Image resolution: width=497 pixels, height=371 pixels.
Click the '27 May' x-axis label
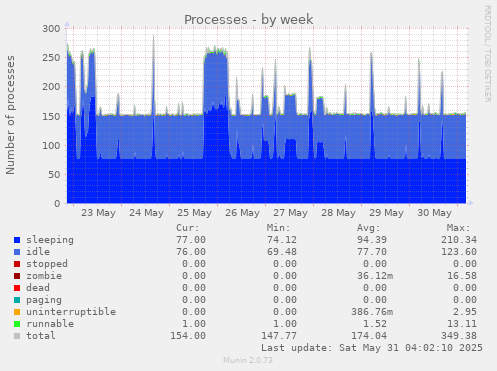290,213
